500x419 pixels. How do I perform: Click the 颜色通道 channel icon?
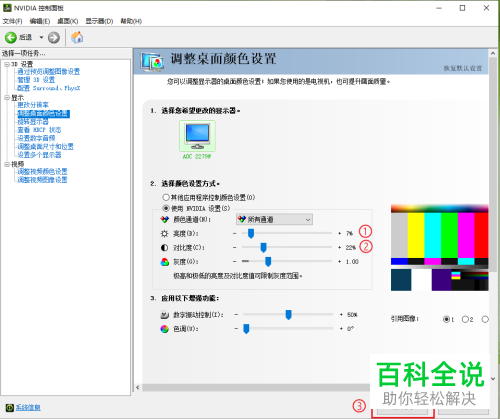(165, 219)
